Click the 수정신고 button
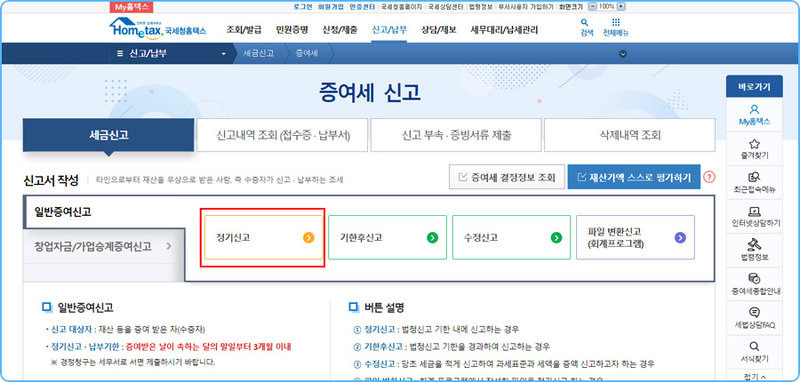This screenshot has width=800, height=382. 511,237
